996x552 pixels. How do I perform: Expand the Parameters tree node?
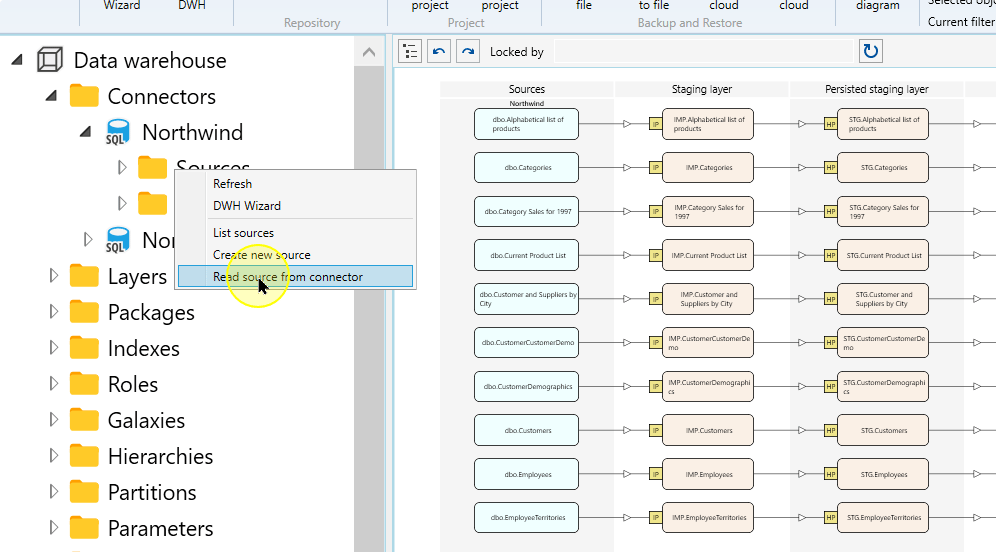pyautogui.click(x=54, y=528)
